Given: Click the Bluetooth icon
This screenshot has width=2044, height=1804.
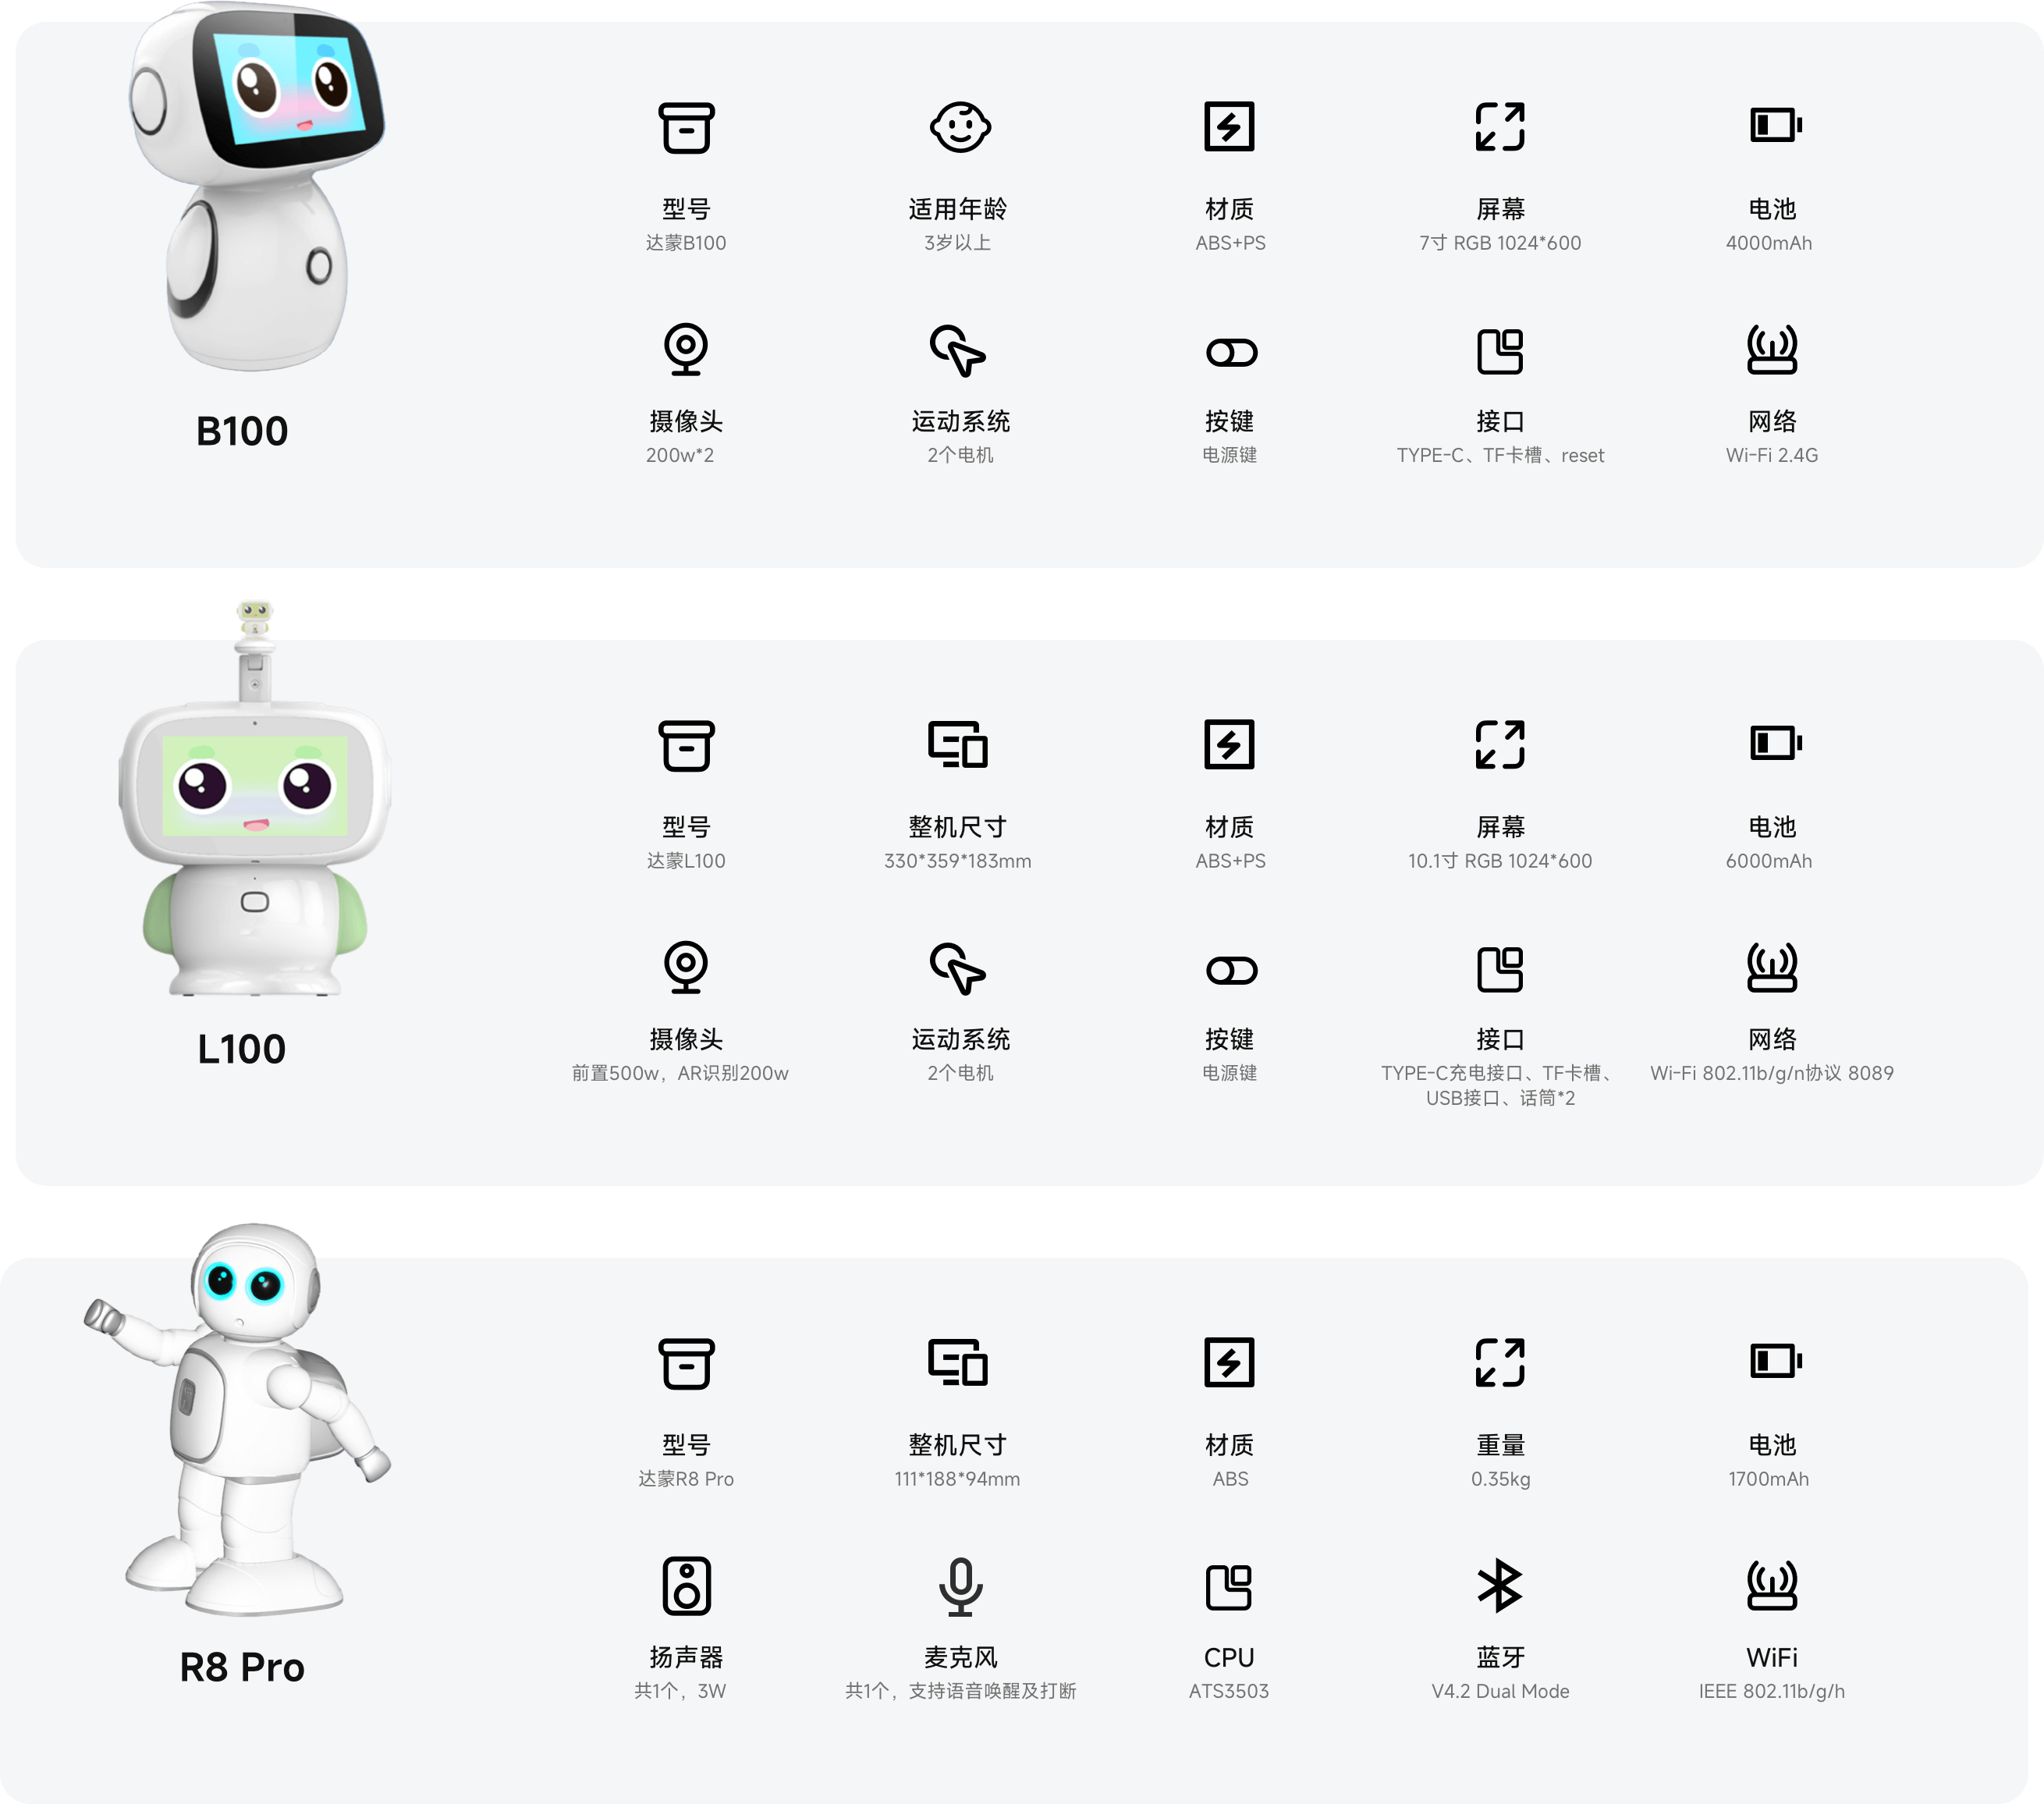Looking at the screenshot, I should coord(1500,1586).
